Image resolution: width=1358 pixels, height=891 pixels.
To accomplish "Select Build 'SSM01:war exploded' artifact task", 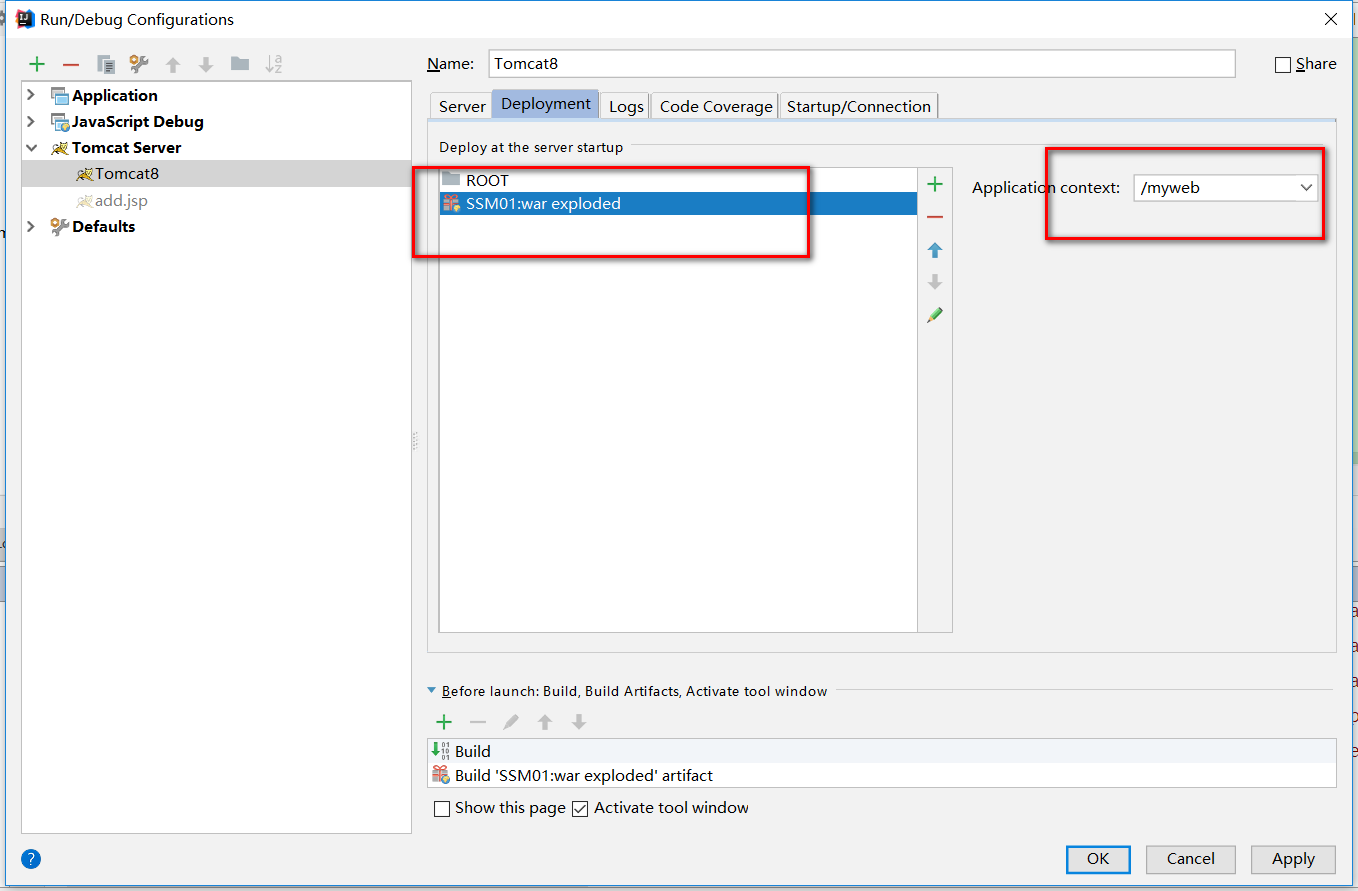I will tap(882, 775).
